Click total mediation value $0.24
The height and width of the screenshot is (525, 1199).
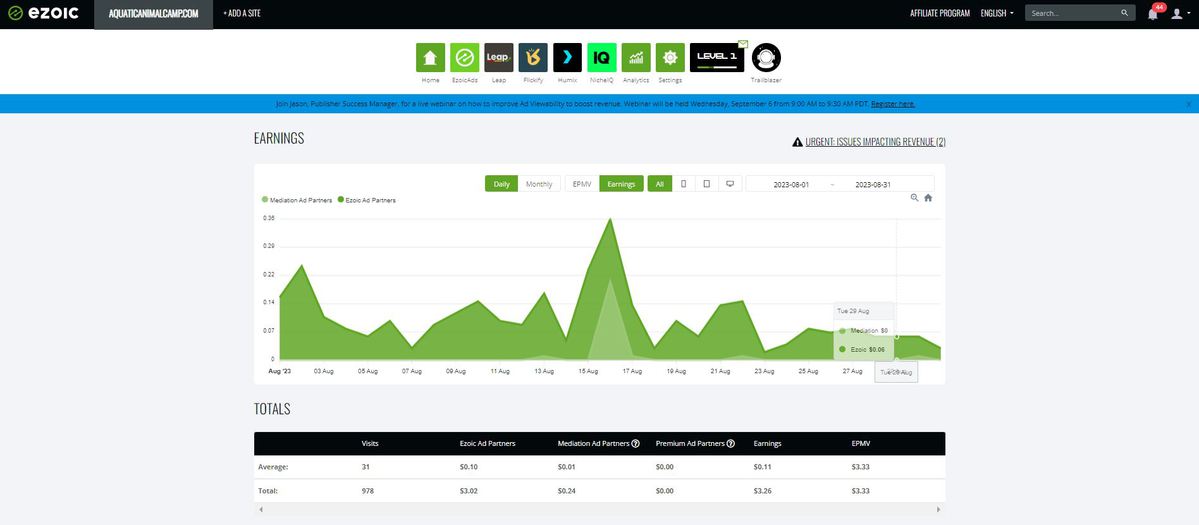point(567,491)
